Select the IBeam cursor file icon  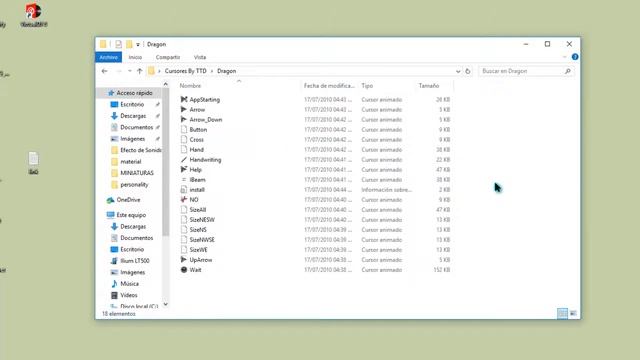184,180
